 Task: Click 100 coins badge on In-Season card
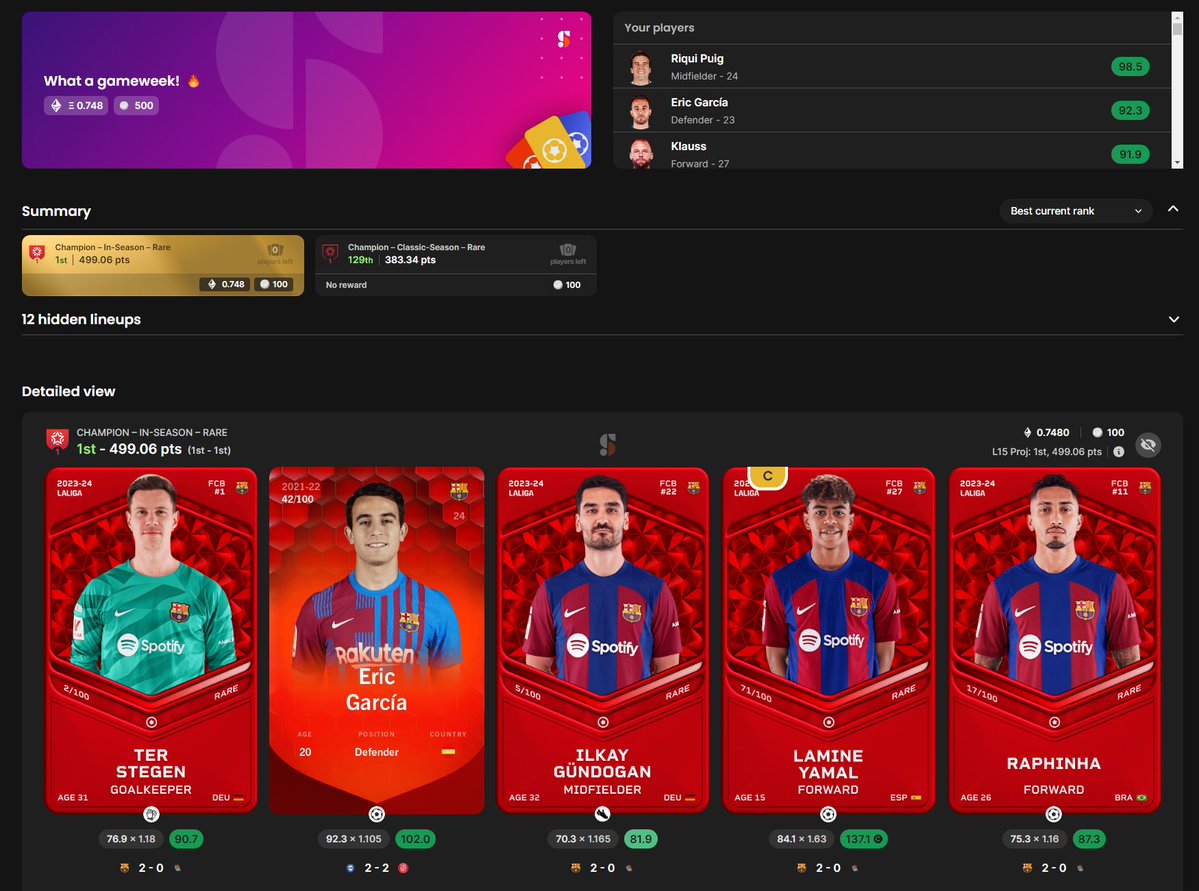[x=273, y=284]
